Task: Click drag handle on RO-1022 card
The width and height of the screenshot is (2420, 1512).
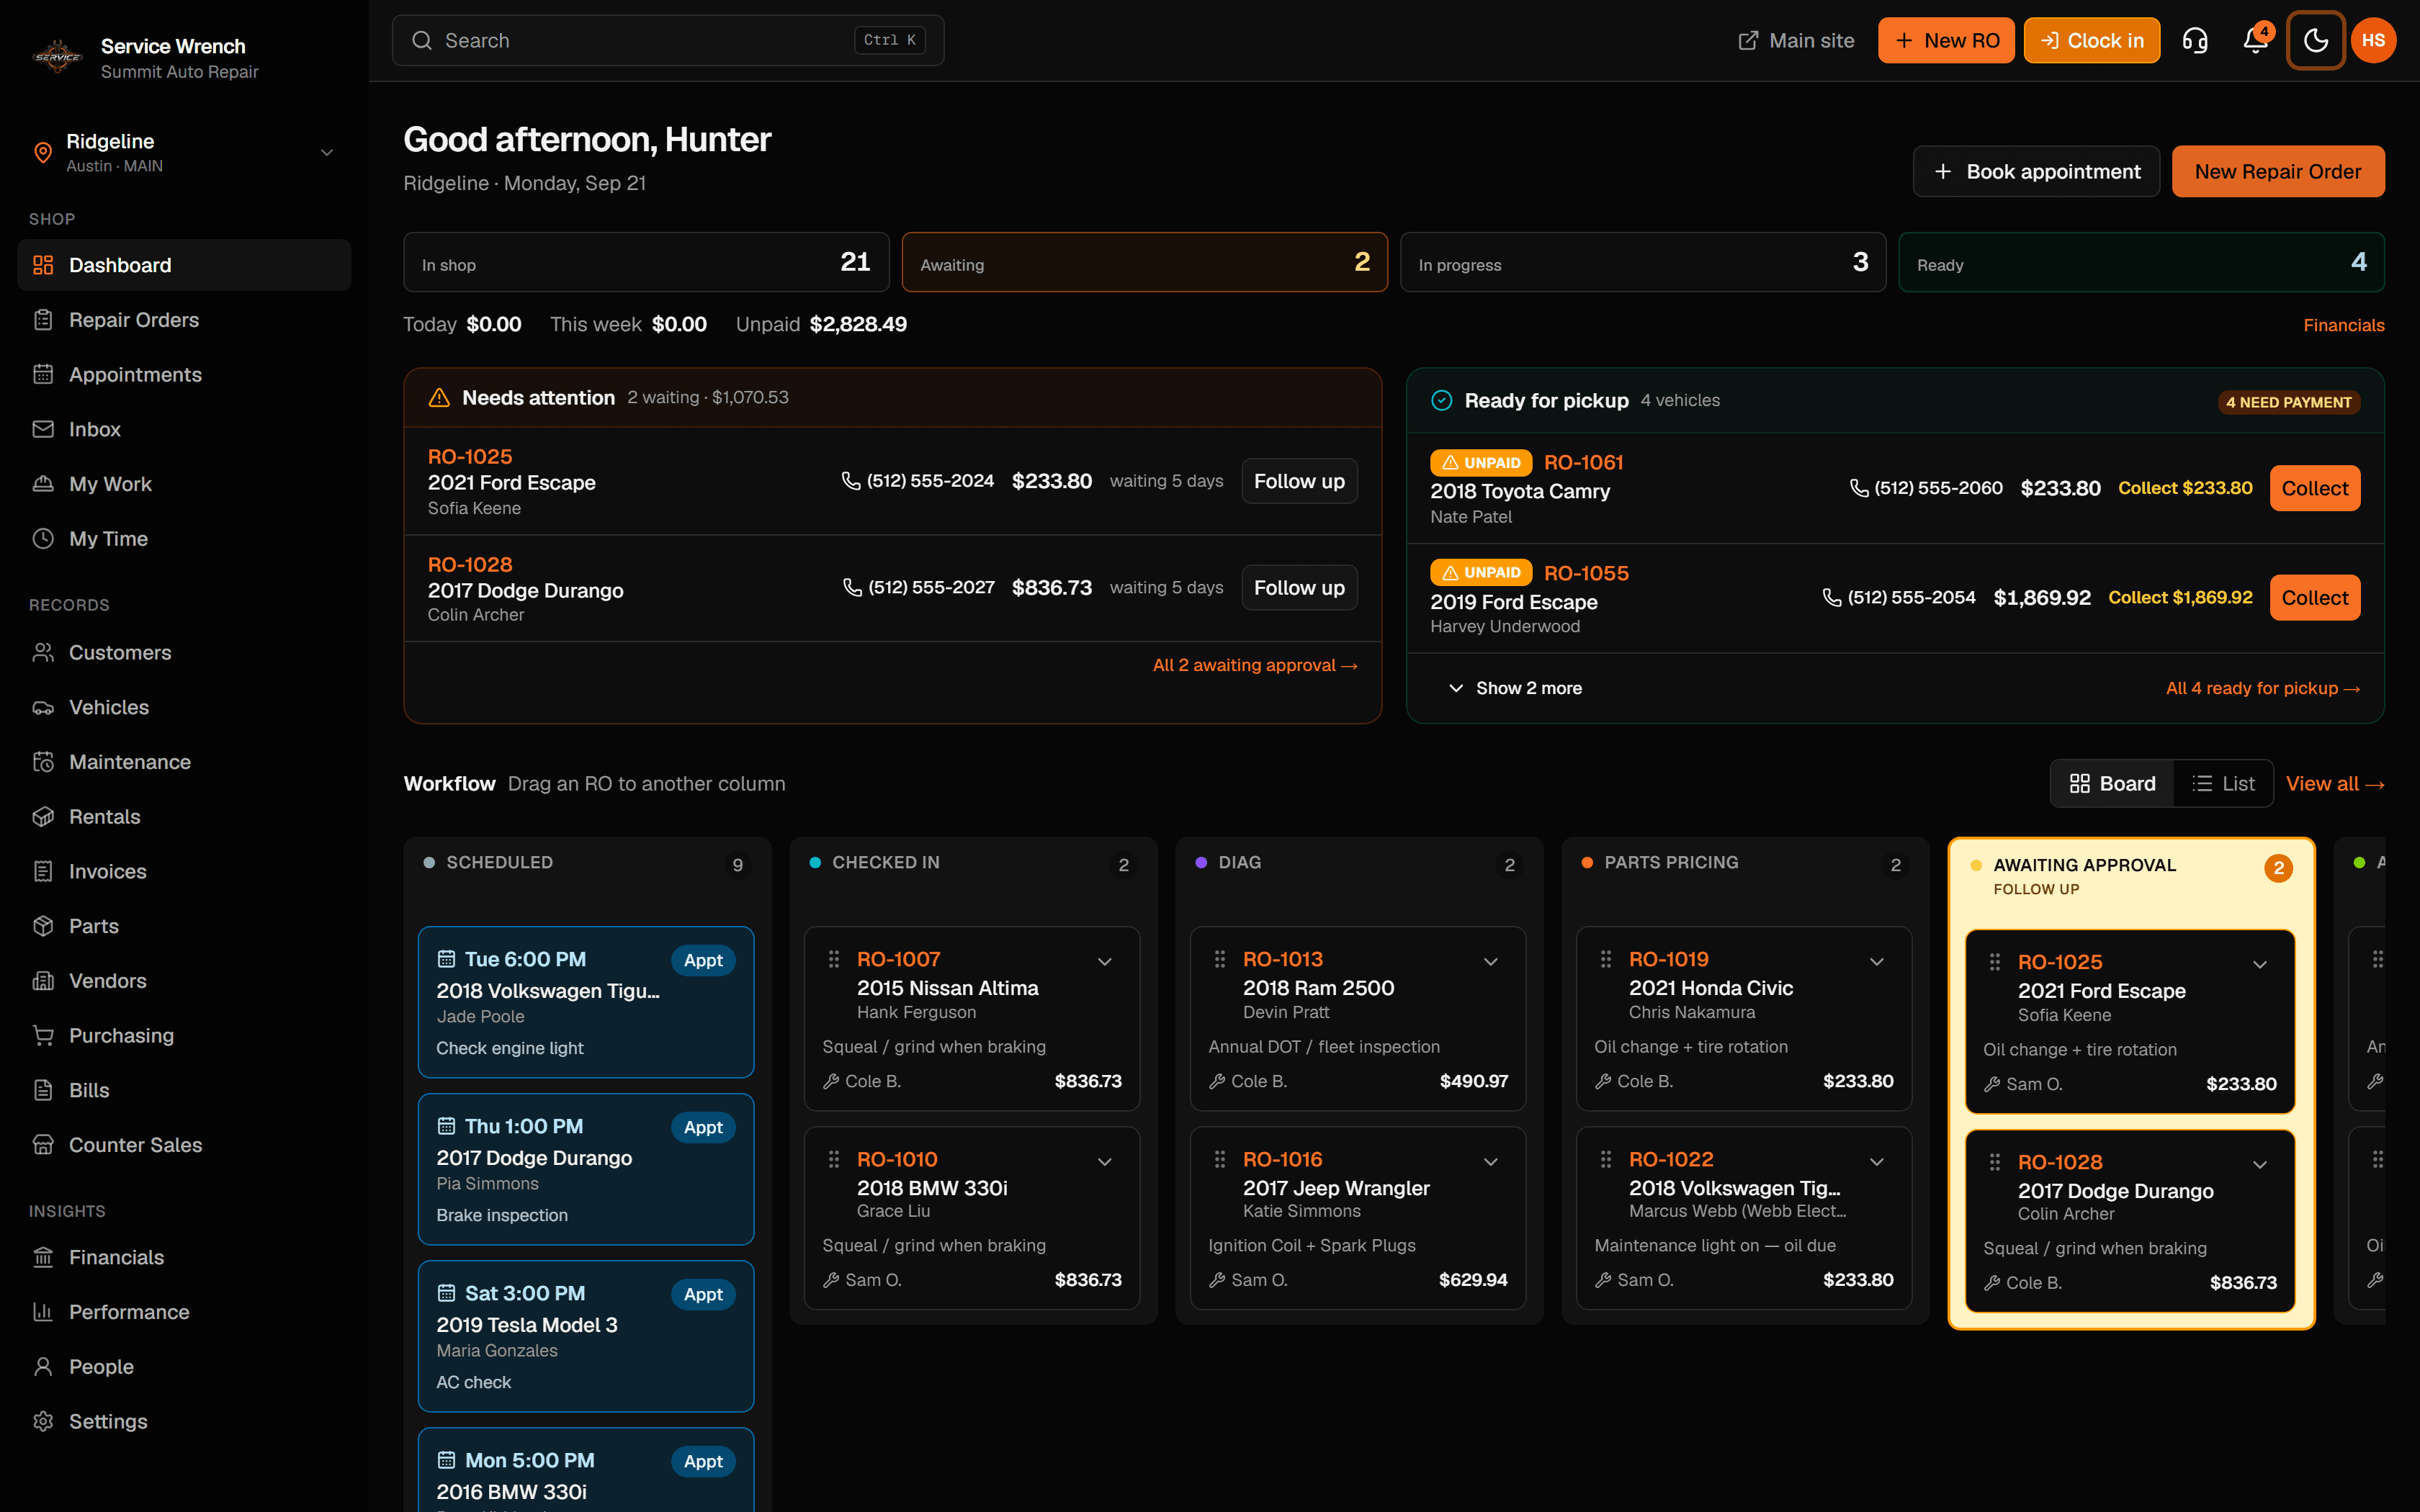Action: (1606, 1160)
